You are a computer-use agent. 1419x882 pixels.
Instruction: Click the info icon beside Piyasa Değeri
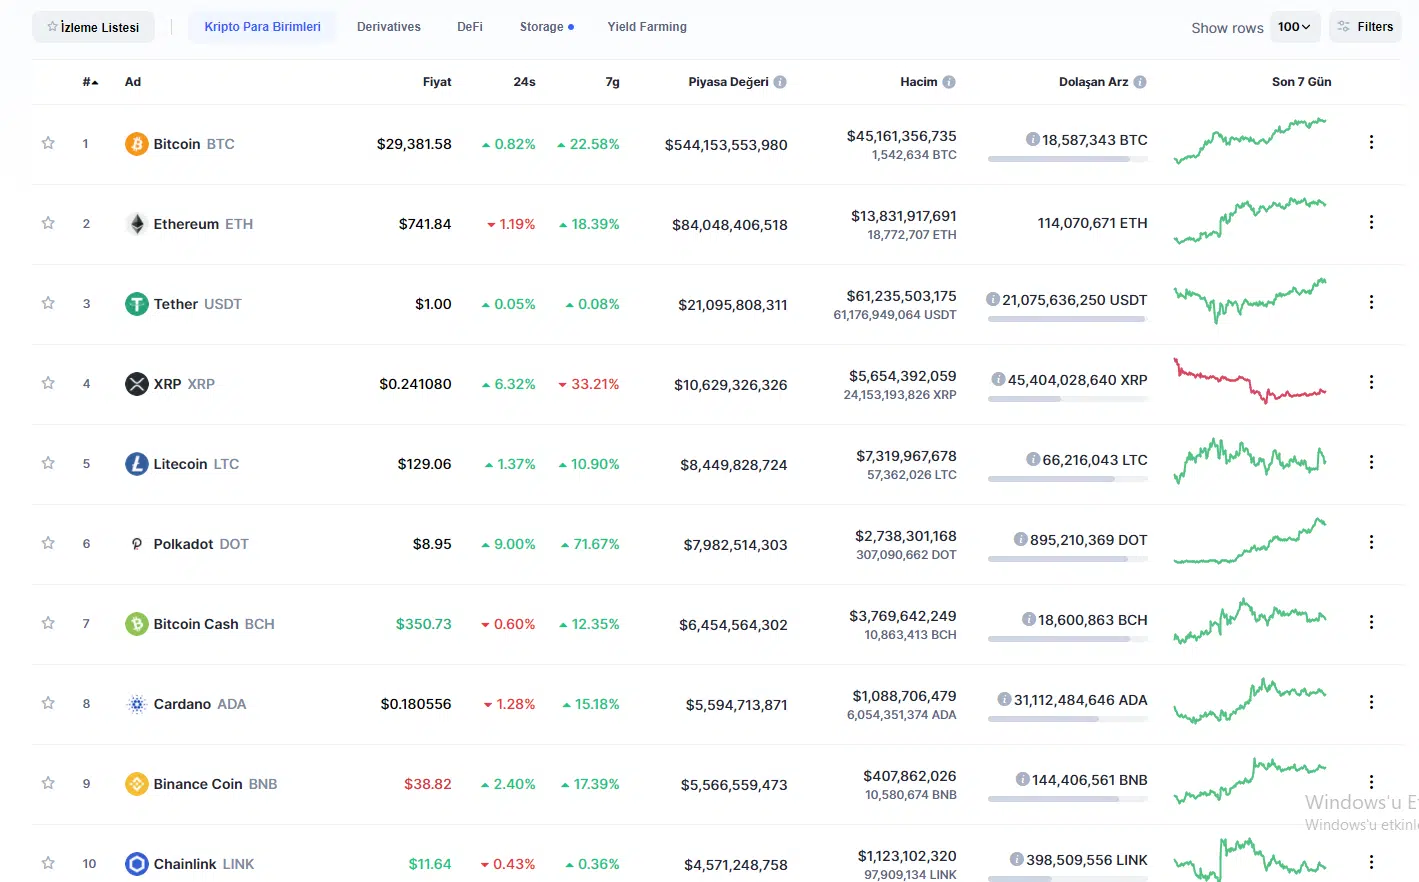click(x=780, y=82)
